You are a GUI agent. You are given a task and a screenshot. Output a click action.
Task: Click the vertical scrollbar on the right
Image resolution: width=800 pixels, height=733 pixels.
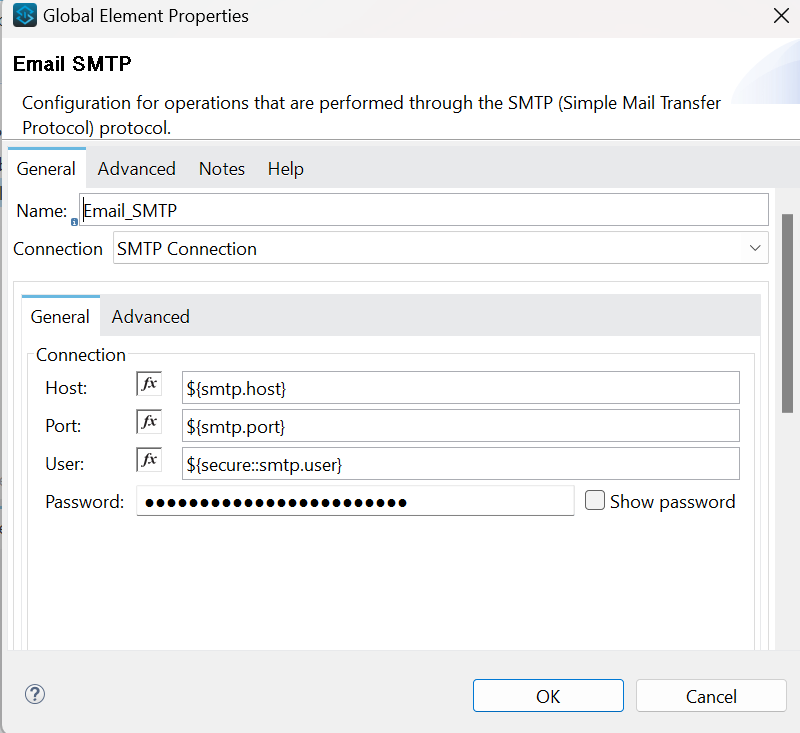click(x=788, y=310)
